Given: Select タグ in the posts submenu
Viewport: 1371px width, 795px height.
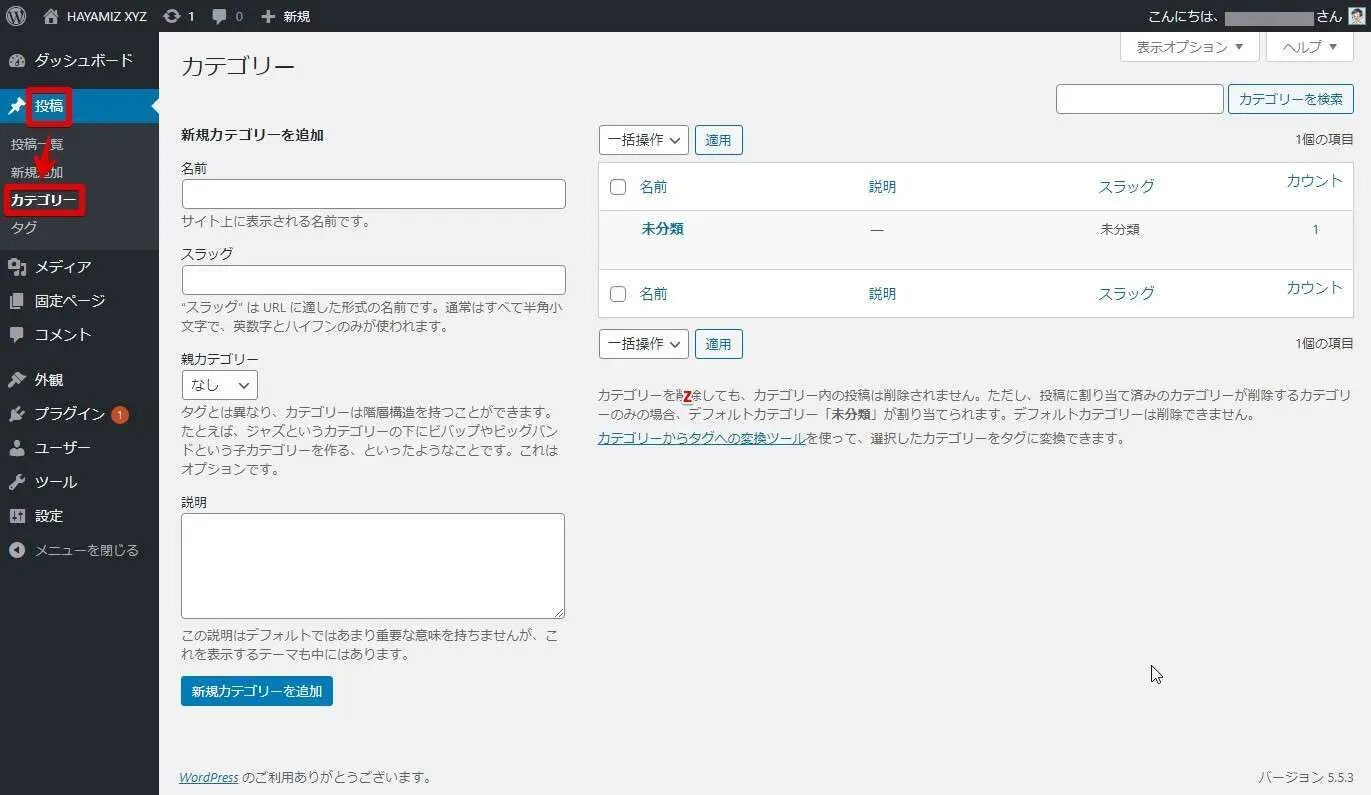Looking at the screenshot, I should (24, 228).
